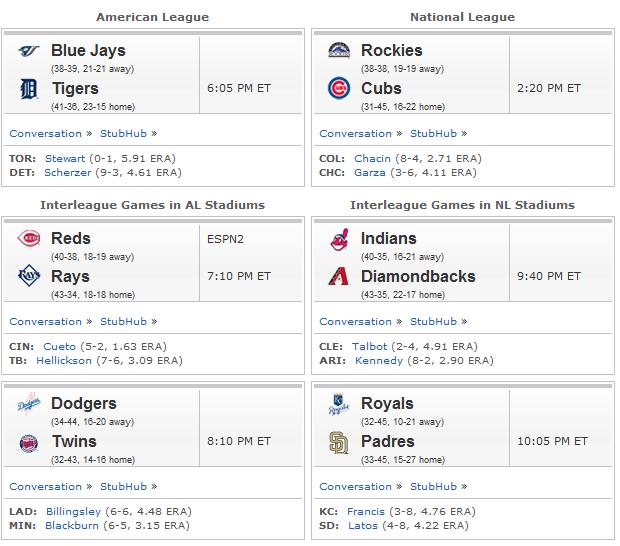The width and height of the screenshot is (620, 546).
Task: Click the Cleveland Indians logo
Action: [340, 239]
